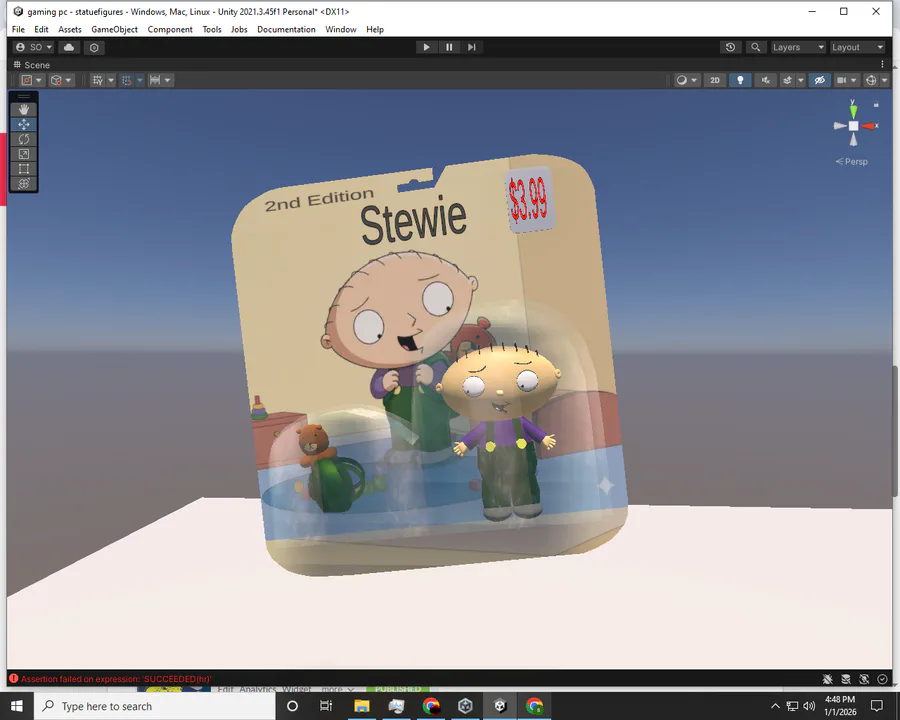
Task: Open Unity cloud services
Action: point(69,47)
